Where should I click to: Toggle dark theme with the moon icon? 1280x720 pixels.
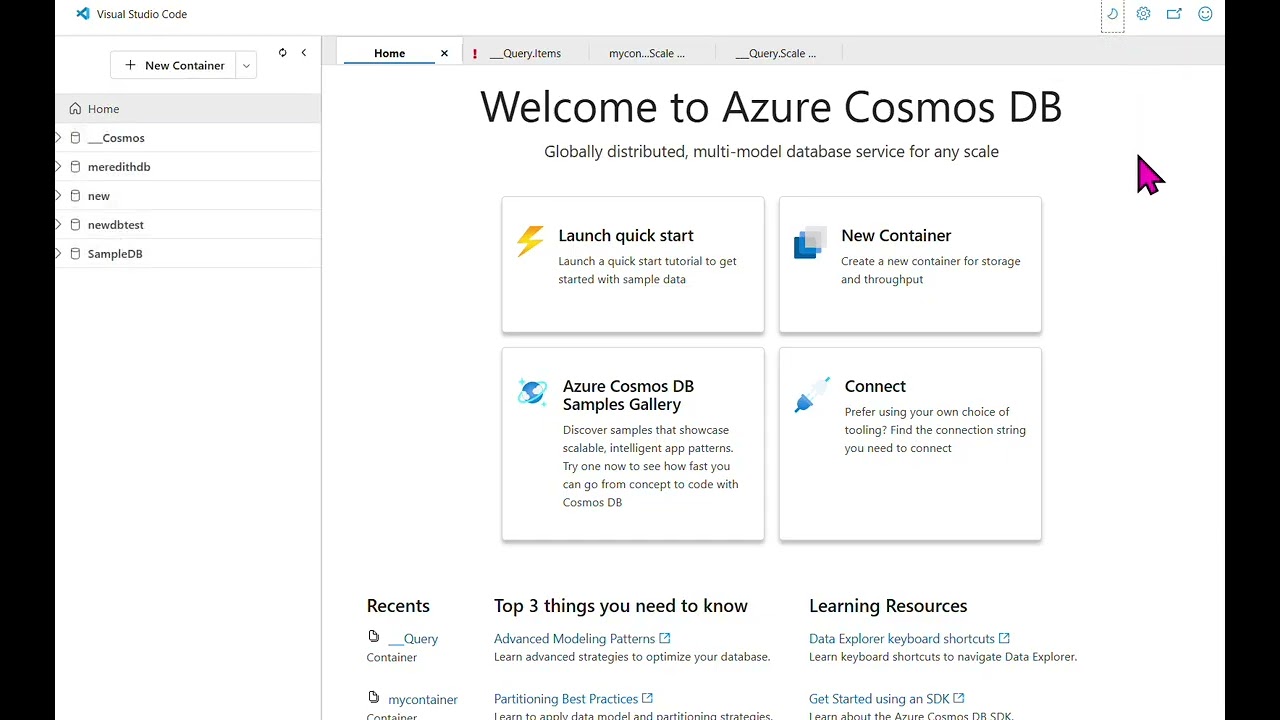coord(1112,14)
